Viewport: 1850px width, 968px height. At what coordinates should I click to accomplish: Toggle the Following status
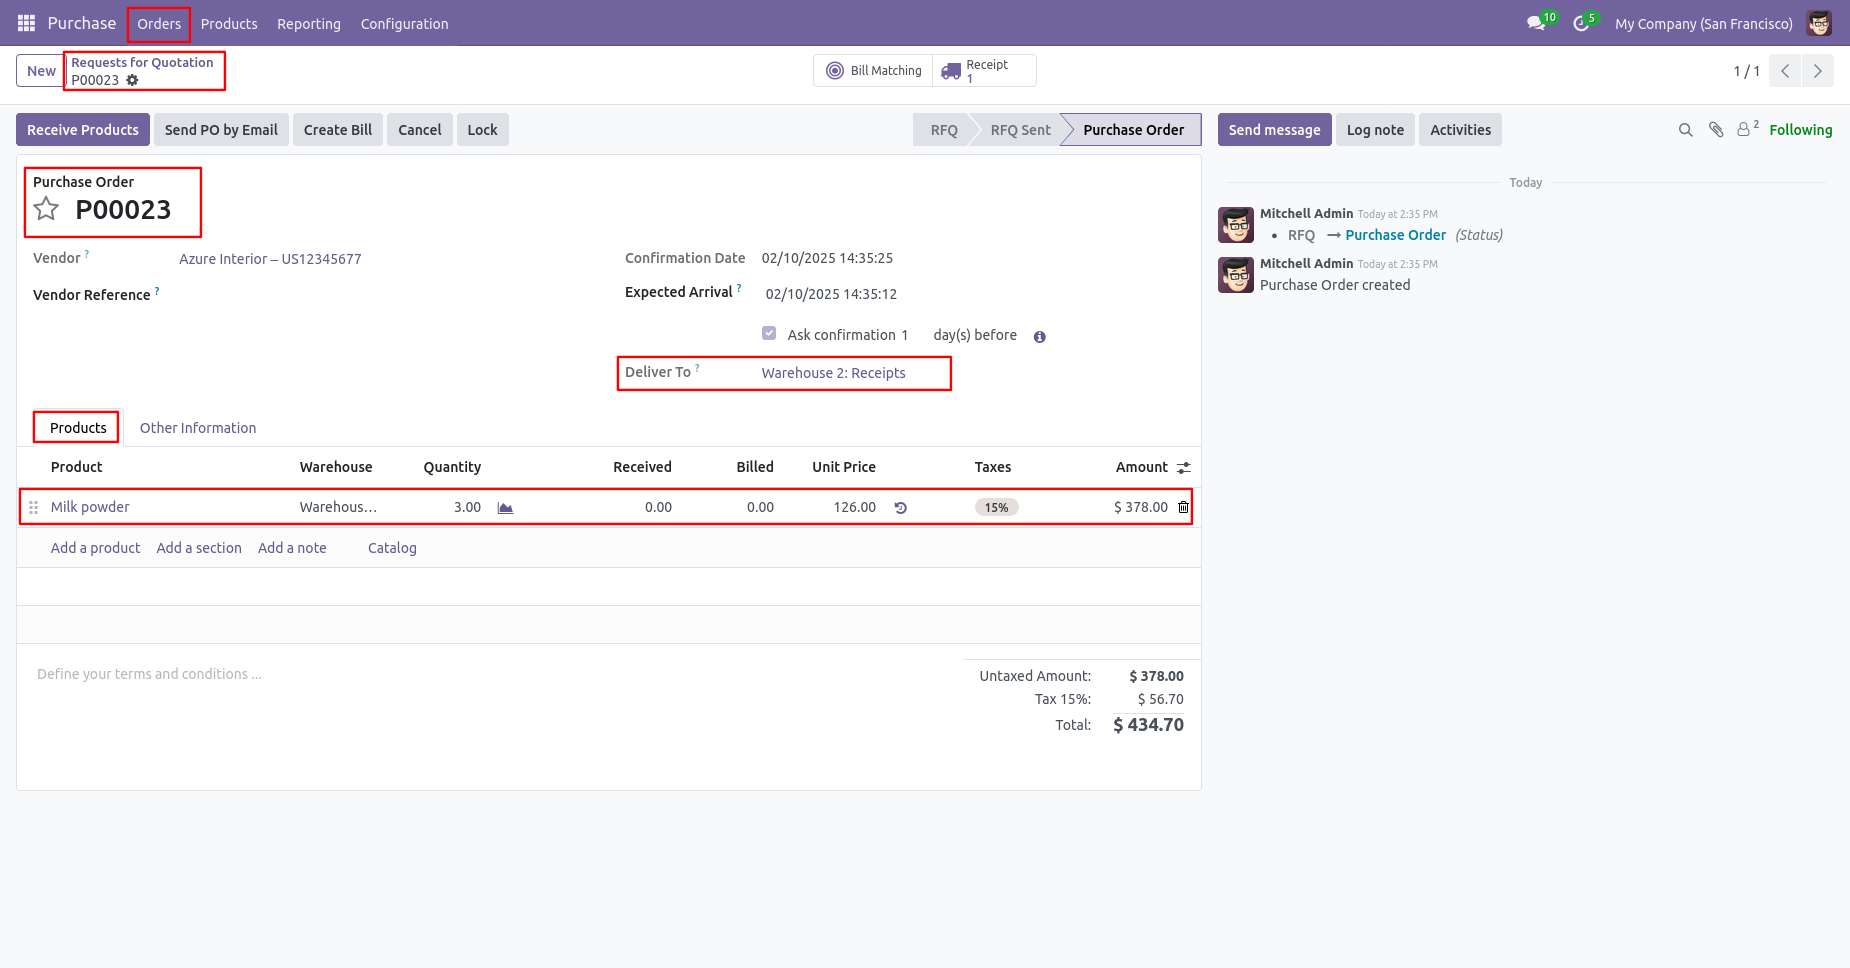point(1800,130)
